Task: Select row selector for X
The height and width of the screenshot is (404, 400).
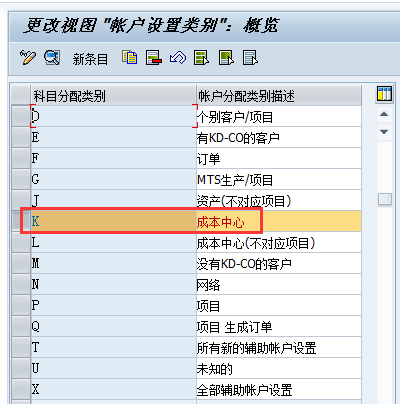Action: pyautogui.click(x=21, y=389)
